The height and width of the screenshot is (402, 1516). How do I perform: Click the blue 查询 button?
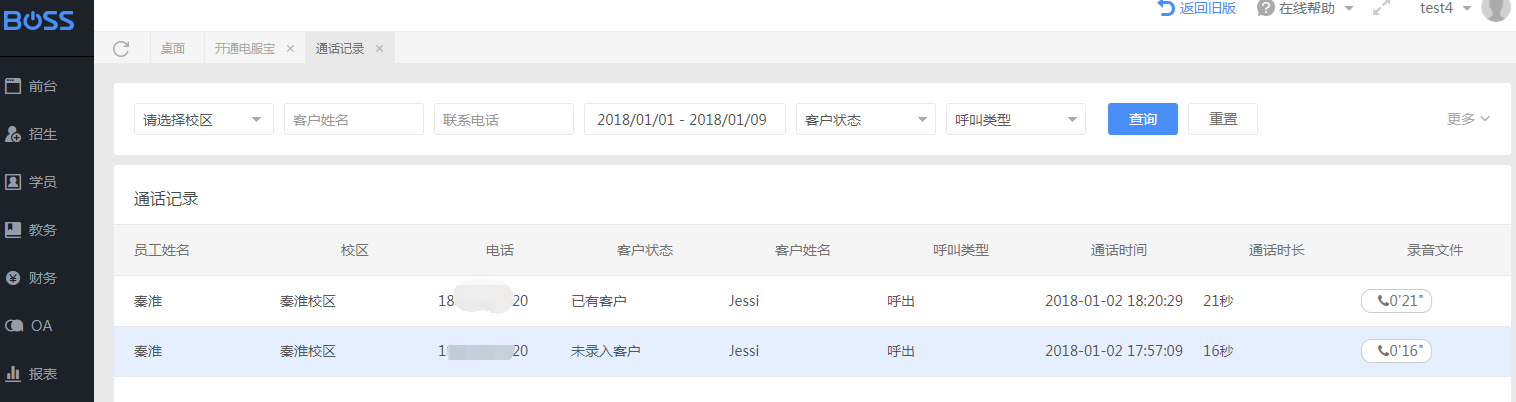tap(1143, 119)
